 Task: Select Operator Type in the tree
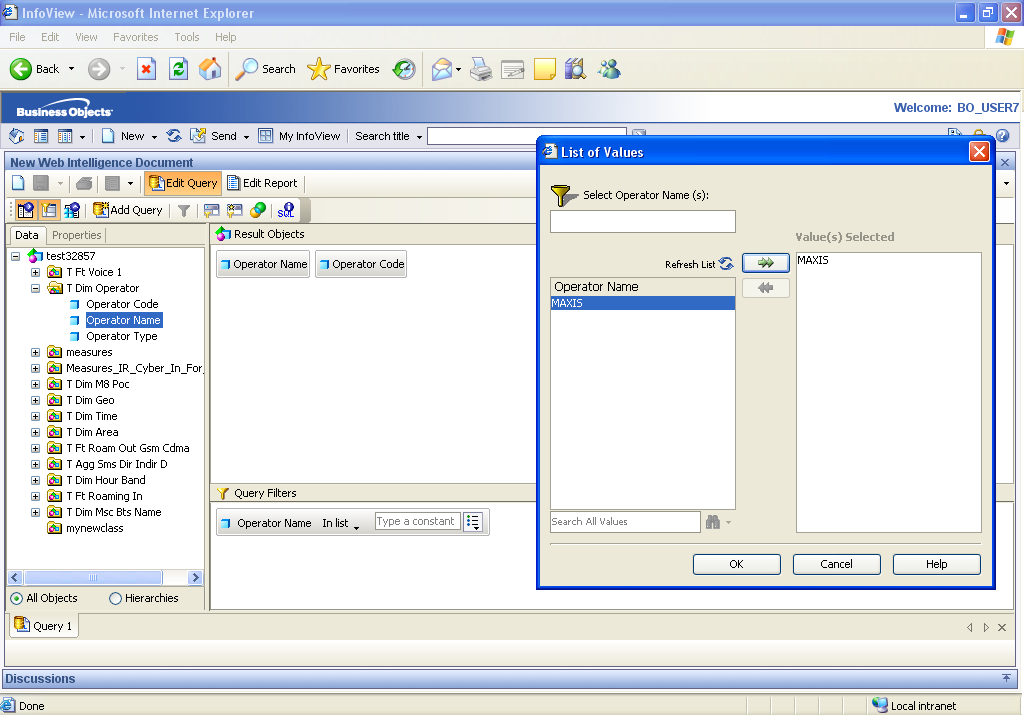121,336
